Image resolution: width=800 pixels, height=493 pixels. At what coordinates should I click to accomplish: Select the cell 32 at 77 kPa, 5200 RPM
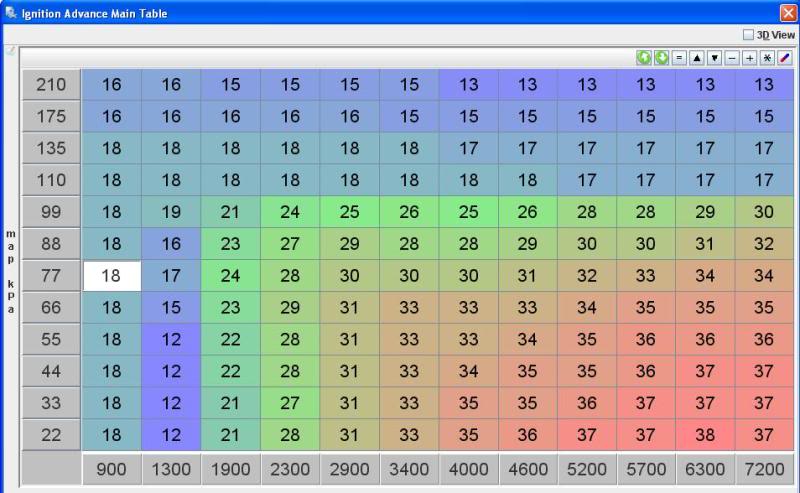(x=587, y=276)
